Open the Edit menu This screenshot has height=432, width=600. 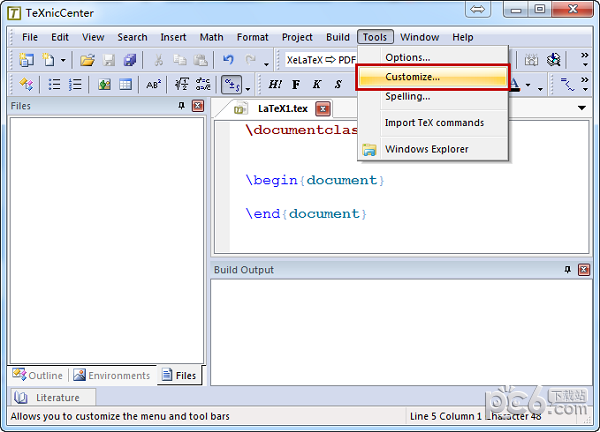(60, 37)
